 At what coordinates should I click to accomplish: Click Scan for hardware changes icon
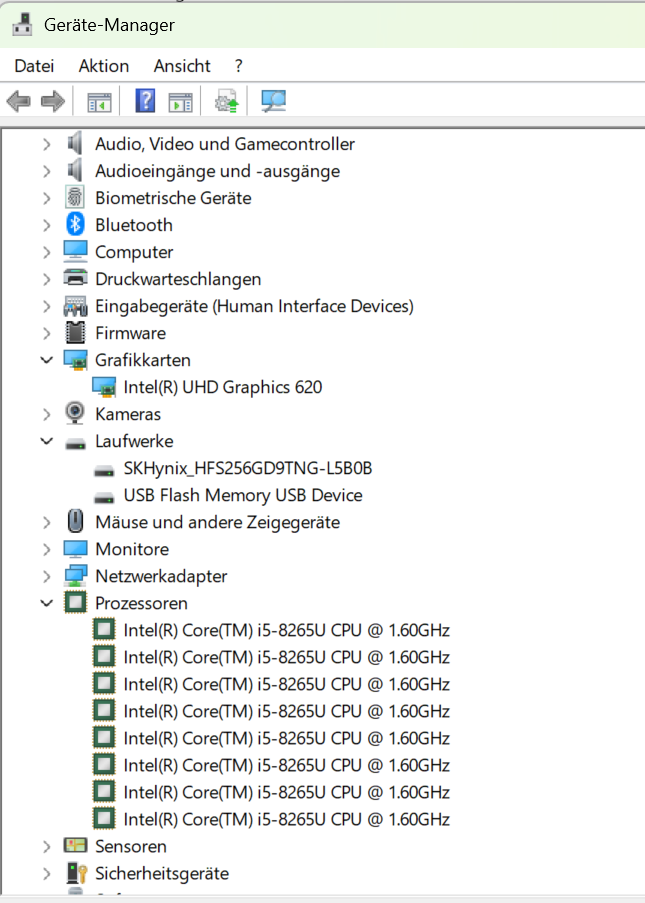coord(273,101)
